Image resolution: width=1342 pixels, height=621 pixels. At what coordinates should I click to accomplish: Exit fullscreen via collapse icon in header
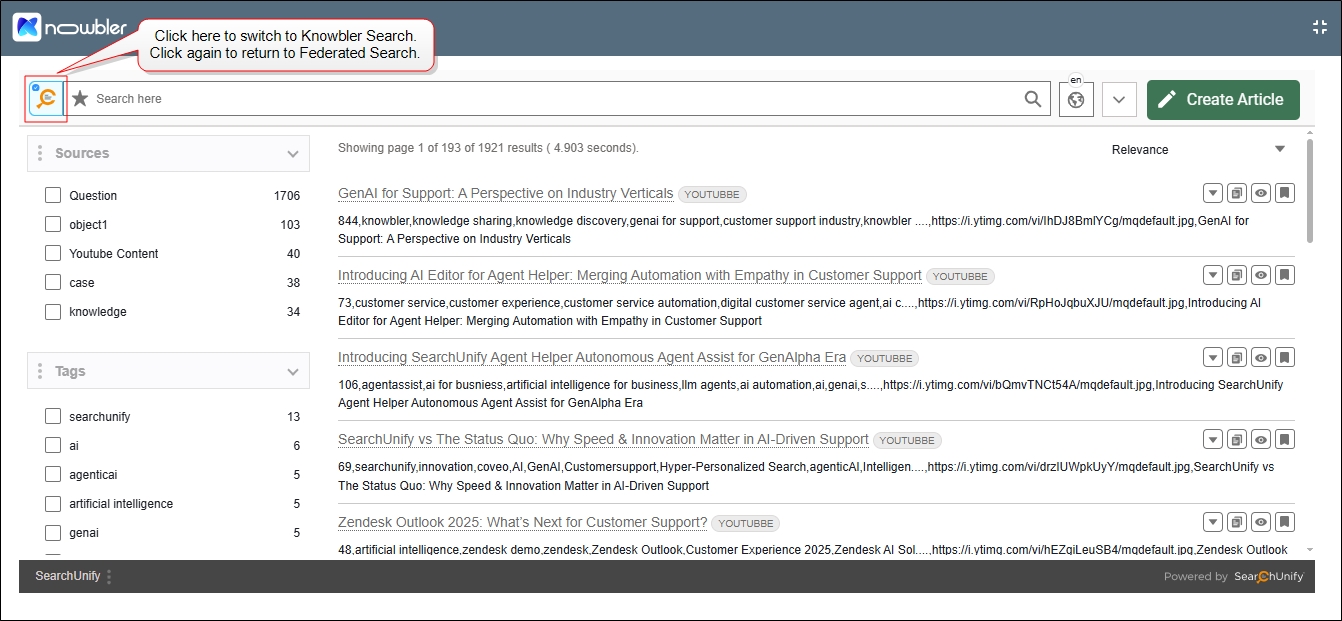tap(1320, 28)
